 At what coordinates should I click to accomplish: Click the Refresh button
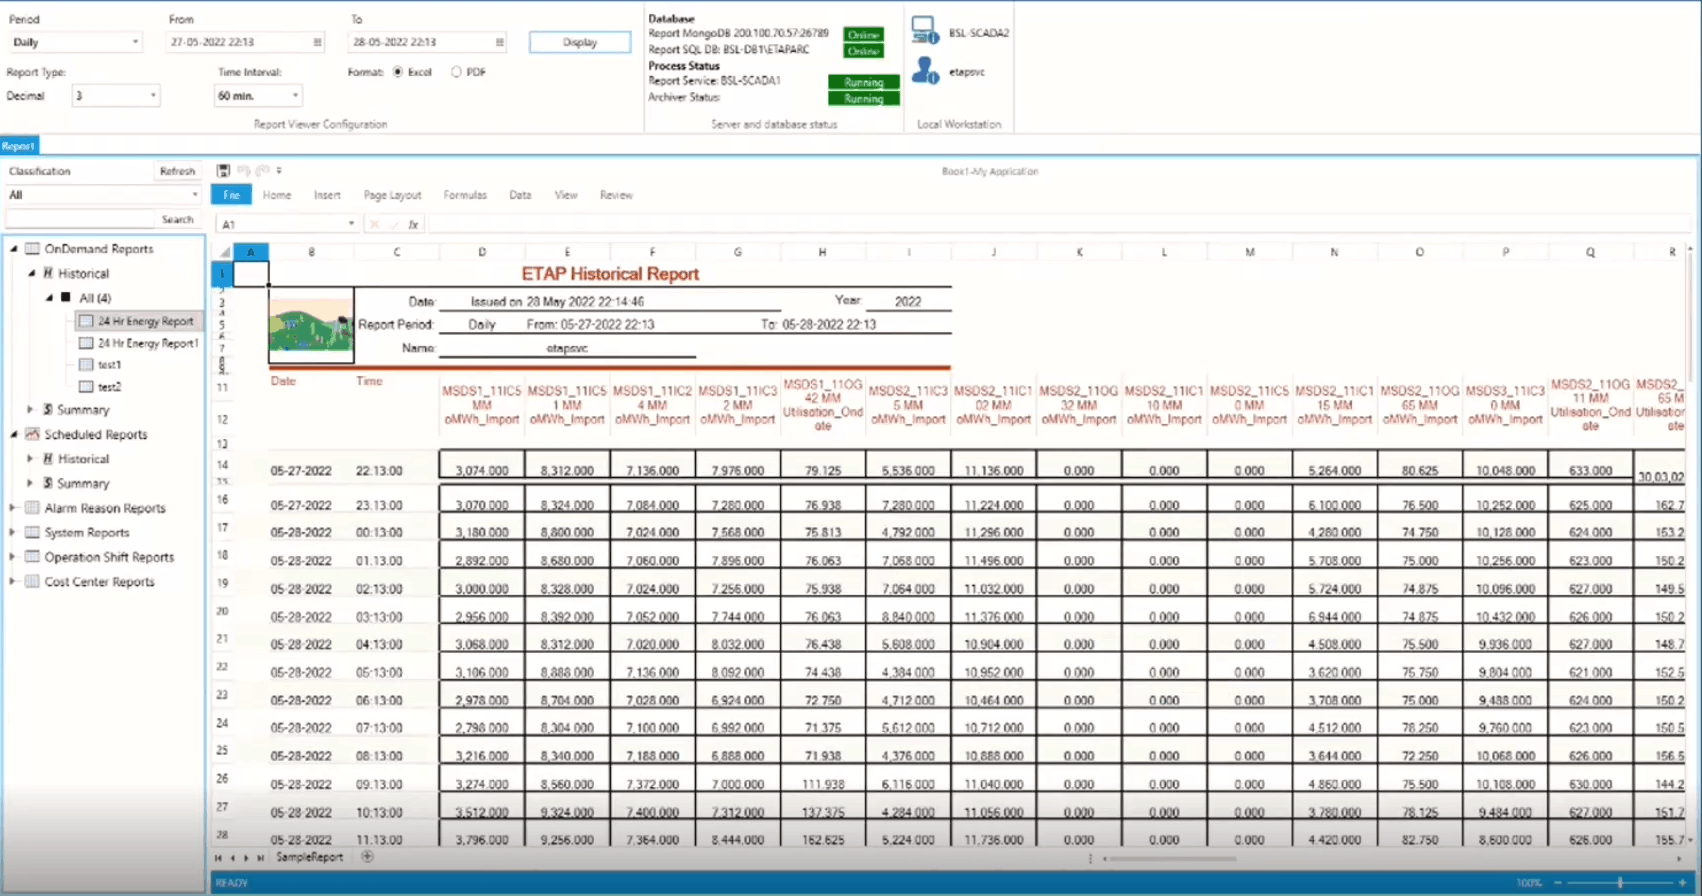pyautogui.click(x=177, y=171)
